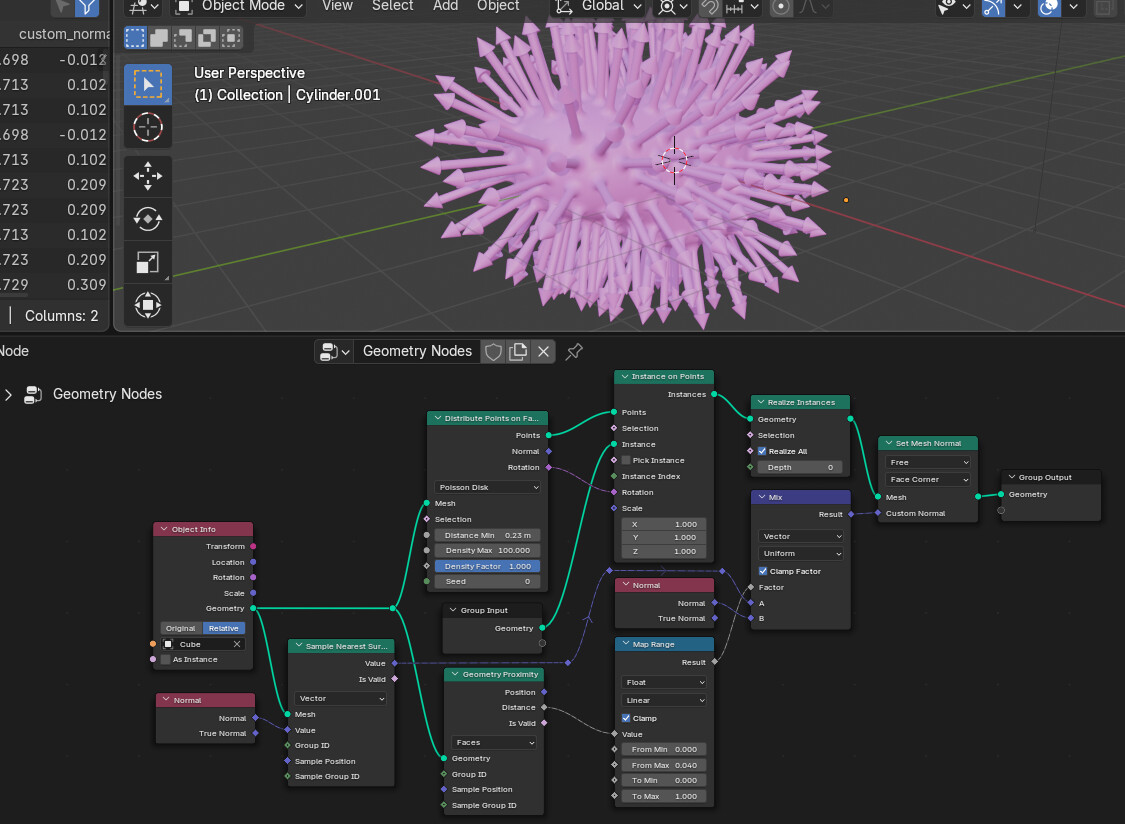The width and height of the screenshot is (1125, 824).
Task: Adjust Density Factor slider
Action: [x=487, y=566]
